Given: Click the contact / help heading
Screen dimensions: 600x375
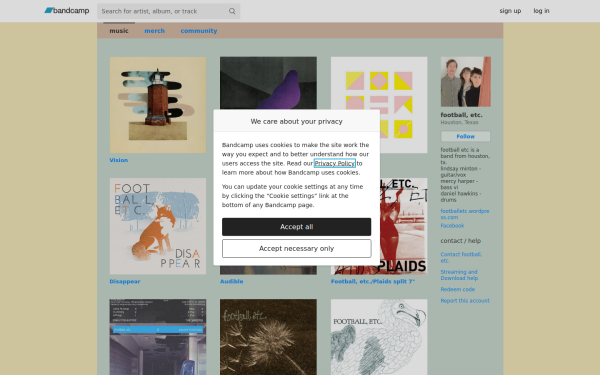Looking at the screenshot, I should pos(460,241).
